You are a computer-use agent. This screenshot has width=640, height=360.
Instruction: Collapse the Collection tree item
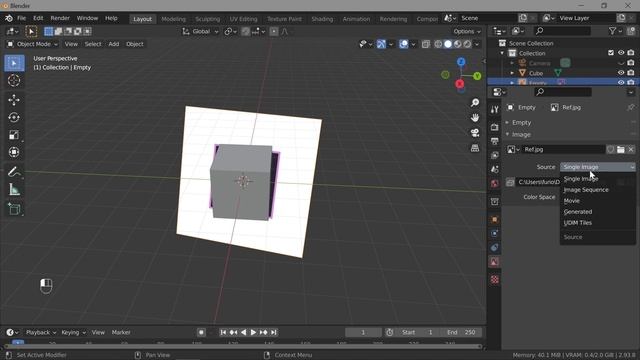(502, 53)
